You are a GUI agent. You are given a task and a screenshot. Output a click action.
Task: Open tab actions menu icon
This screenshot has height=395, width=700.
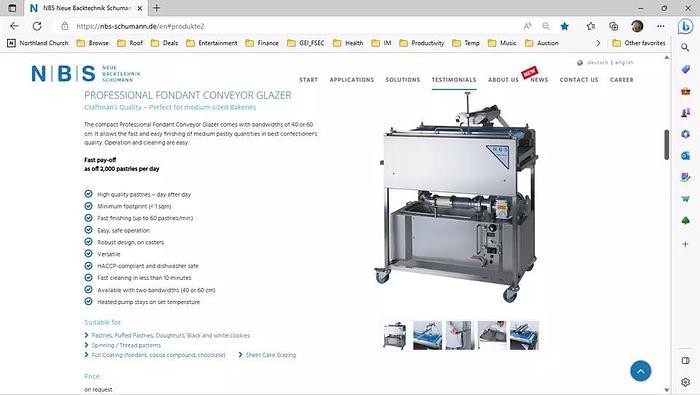(x=12, y=8)
